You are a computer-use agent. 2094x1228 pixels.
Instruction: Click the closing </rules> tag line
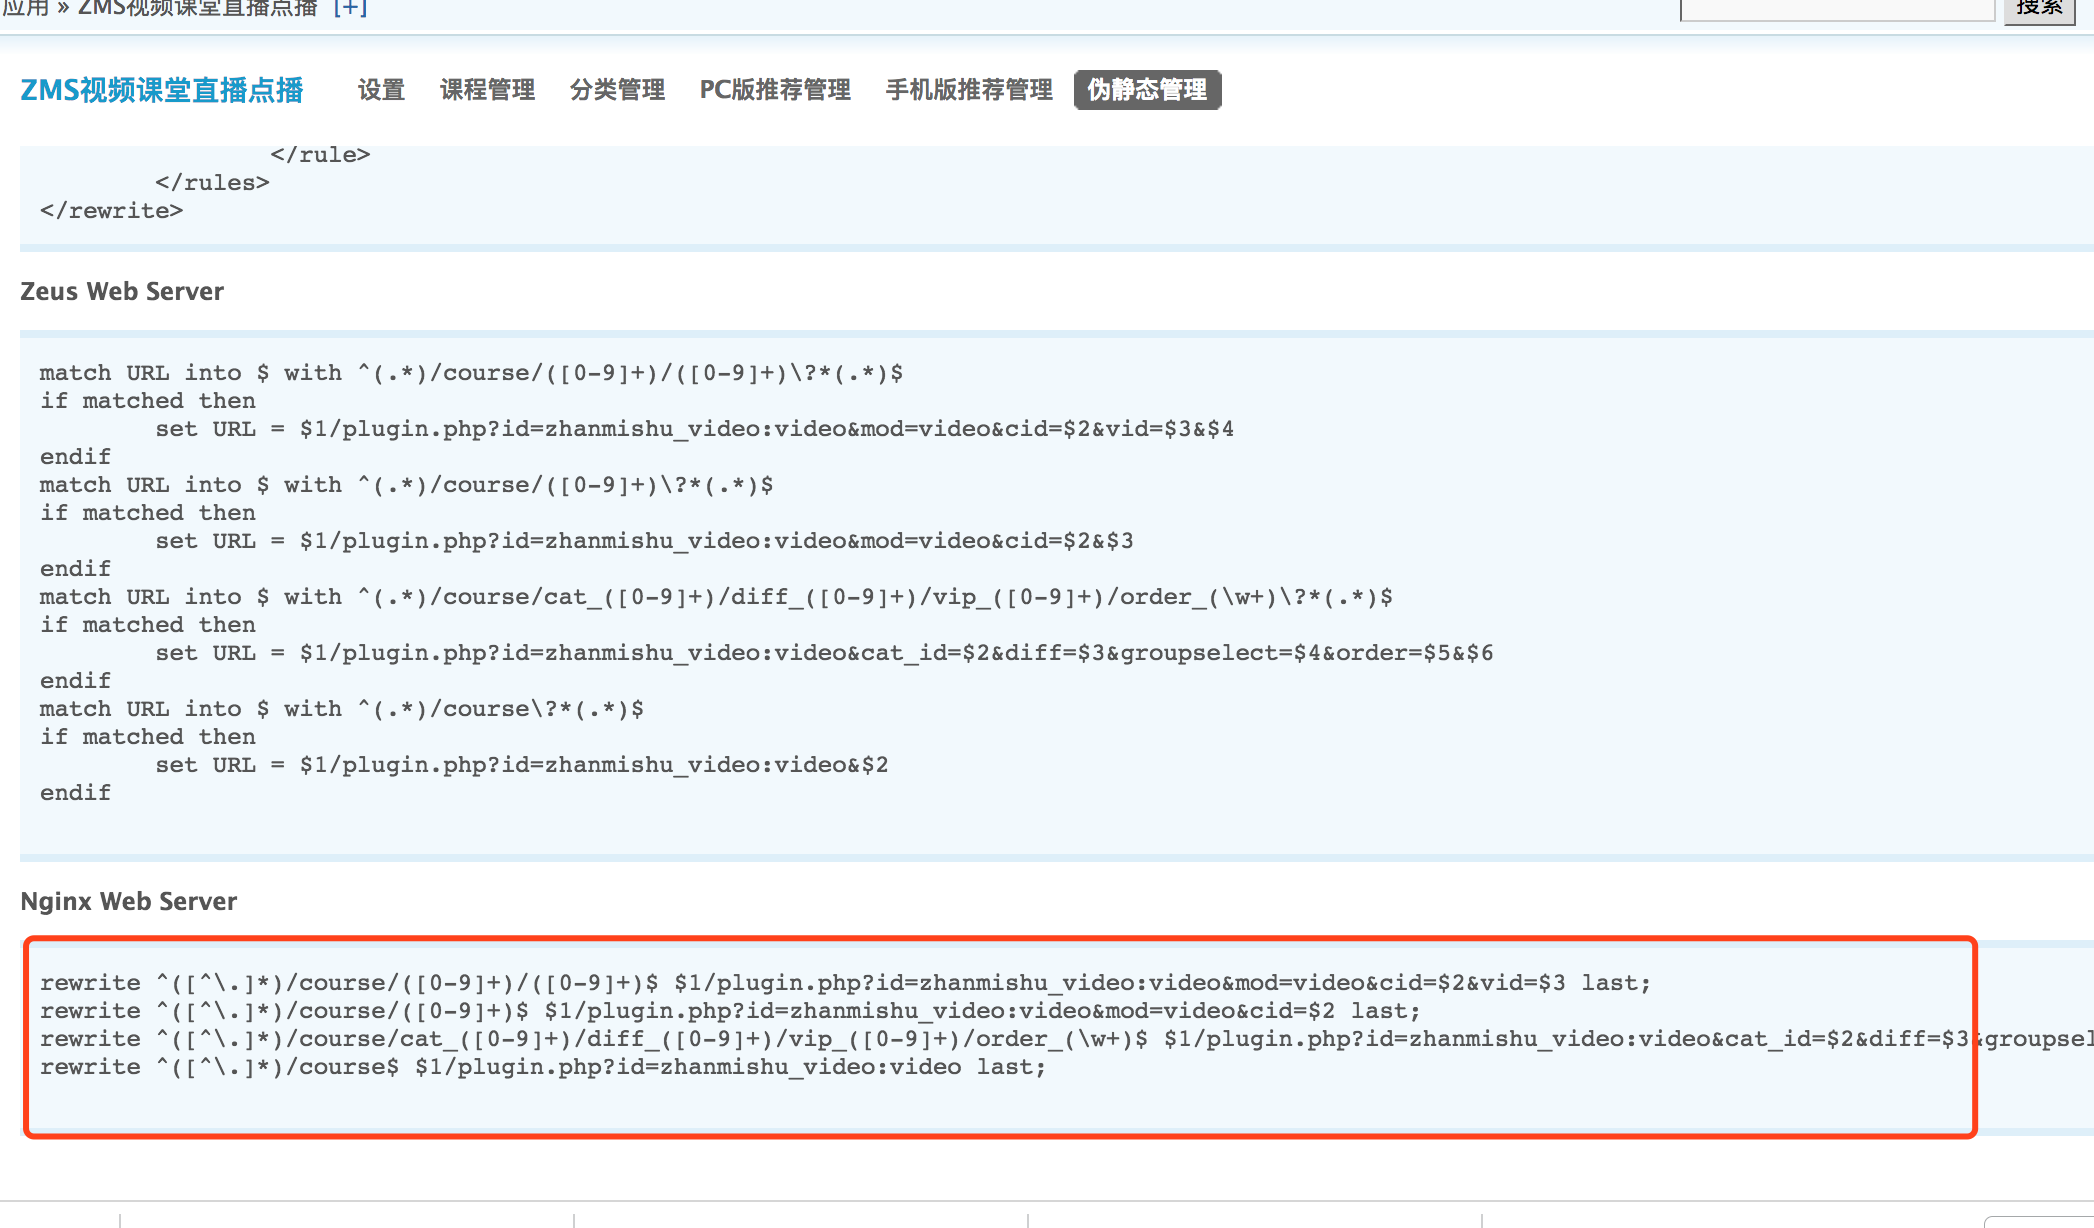tap(212, 183)
